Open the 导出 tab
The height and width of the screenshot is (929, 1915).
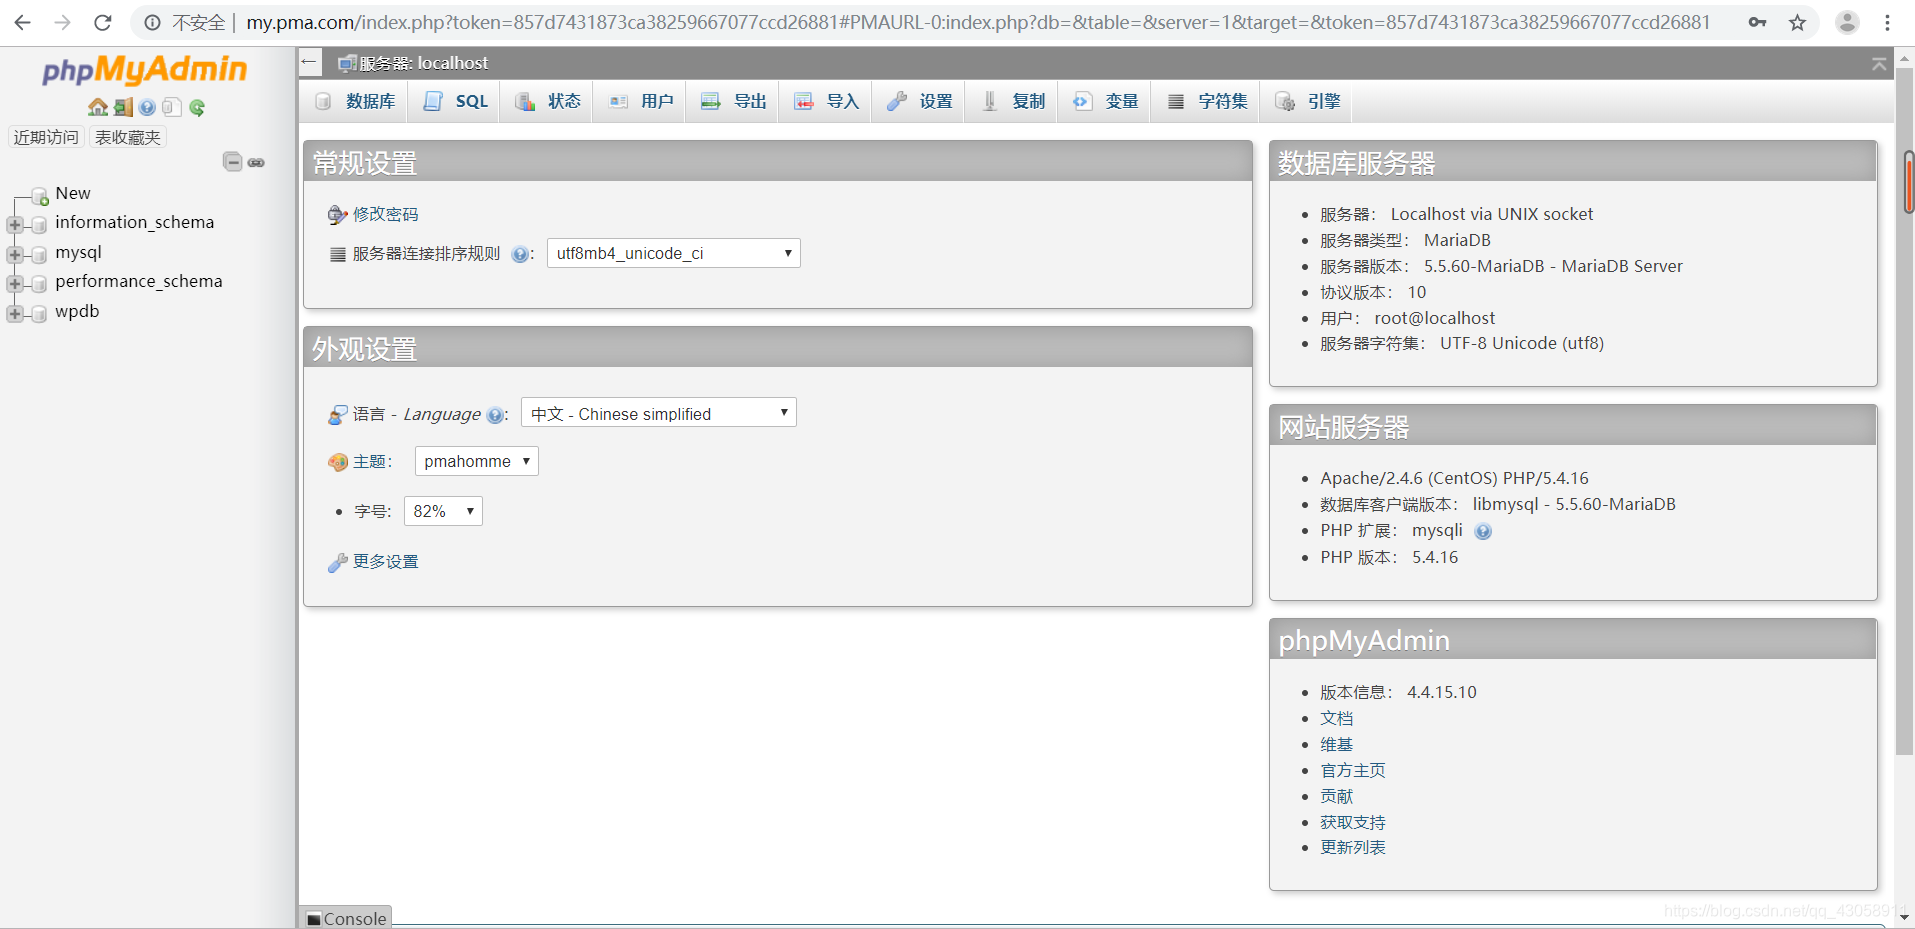pyautogui.click(x=734, y=101)
